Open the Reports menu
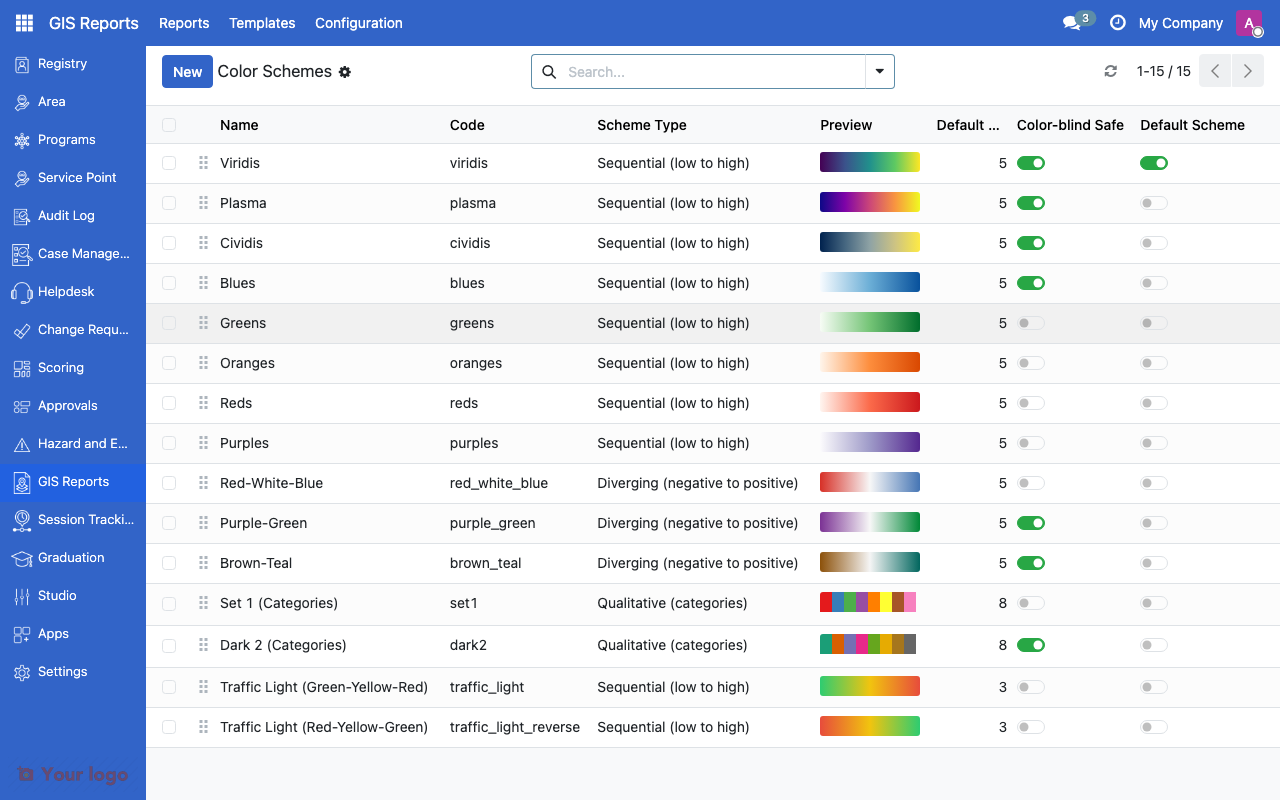 pyautogui.click(x=184, y=23)
